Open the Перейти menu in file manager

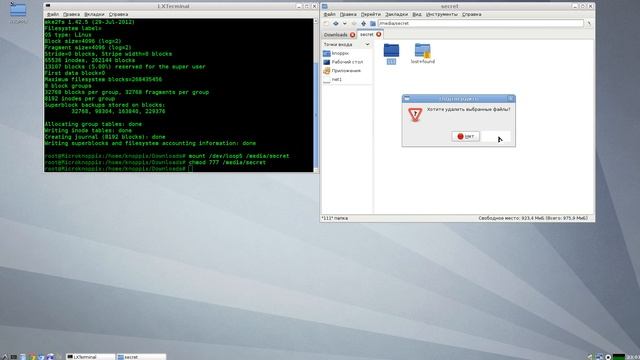[x=371, y=14]
